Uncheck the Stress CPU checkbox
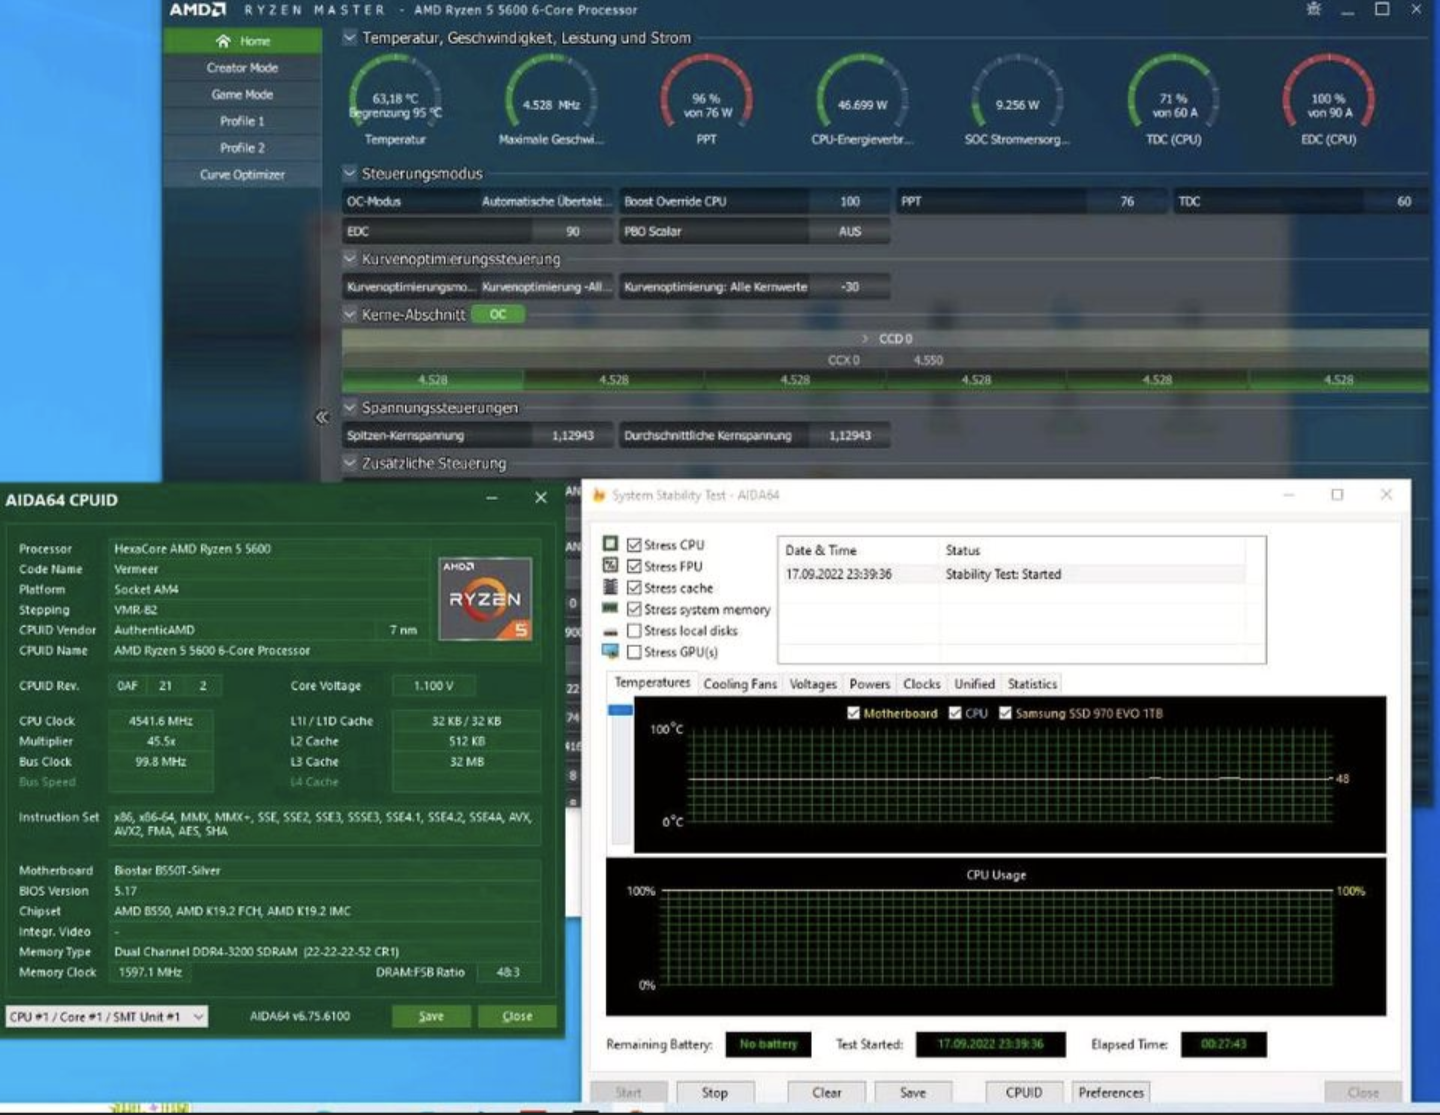Viewport: 1440px width, 1115px height. click(634, 545)
